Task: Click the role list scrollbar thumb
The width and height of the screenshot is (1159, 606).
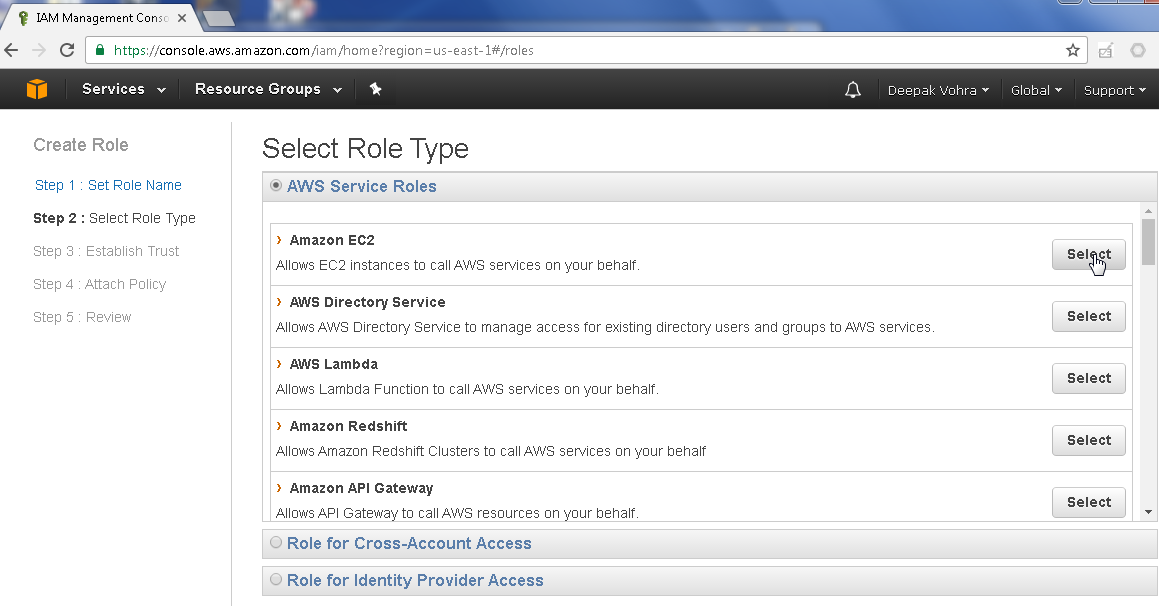Action: 1148,242
